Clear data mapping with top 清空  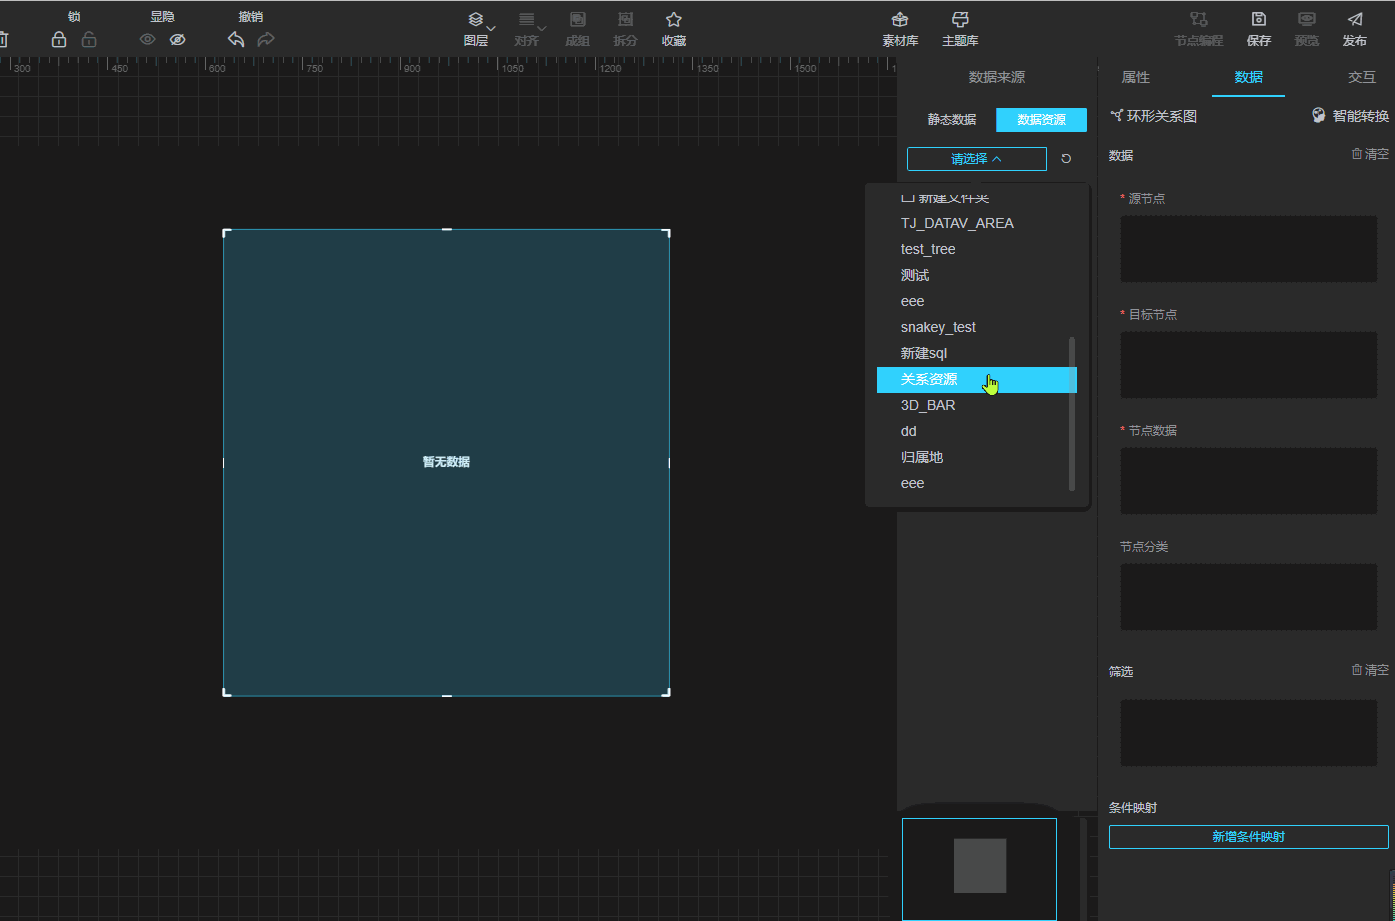pos(1370,154)
